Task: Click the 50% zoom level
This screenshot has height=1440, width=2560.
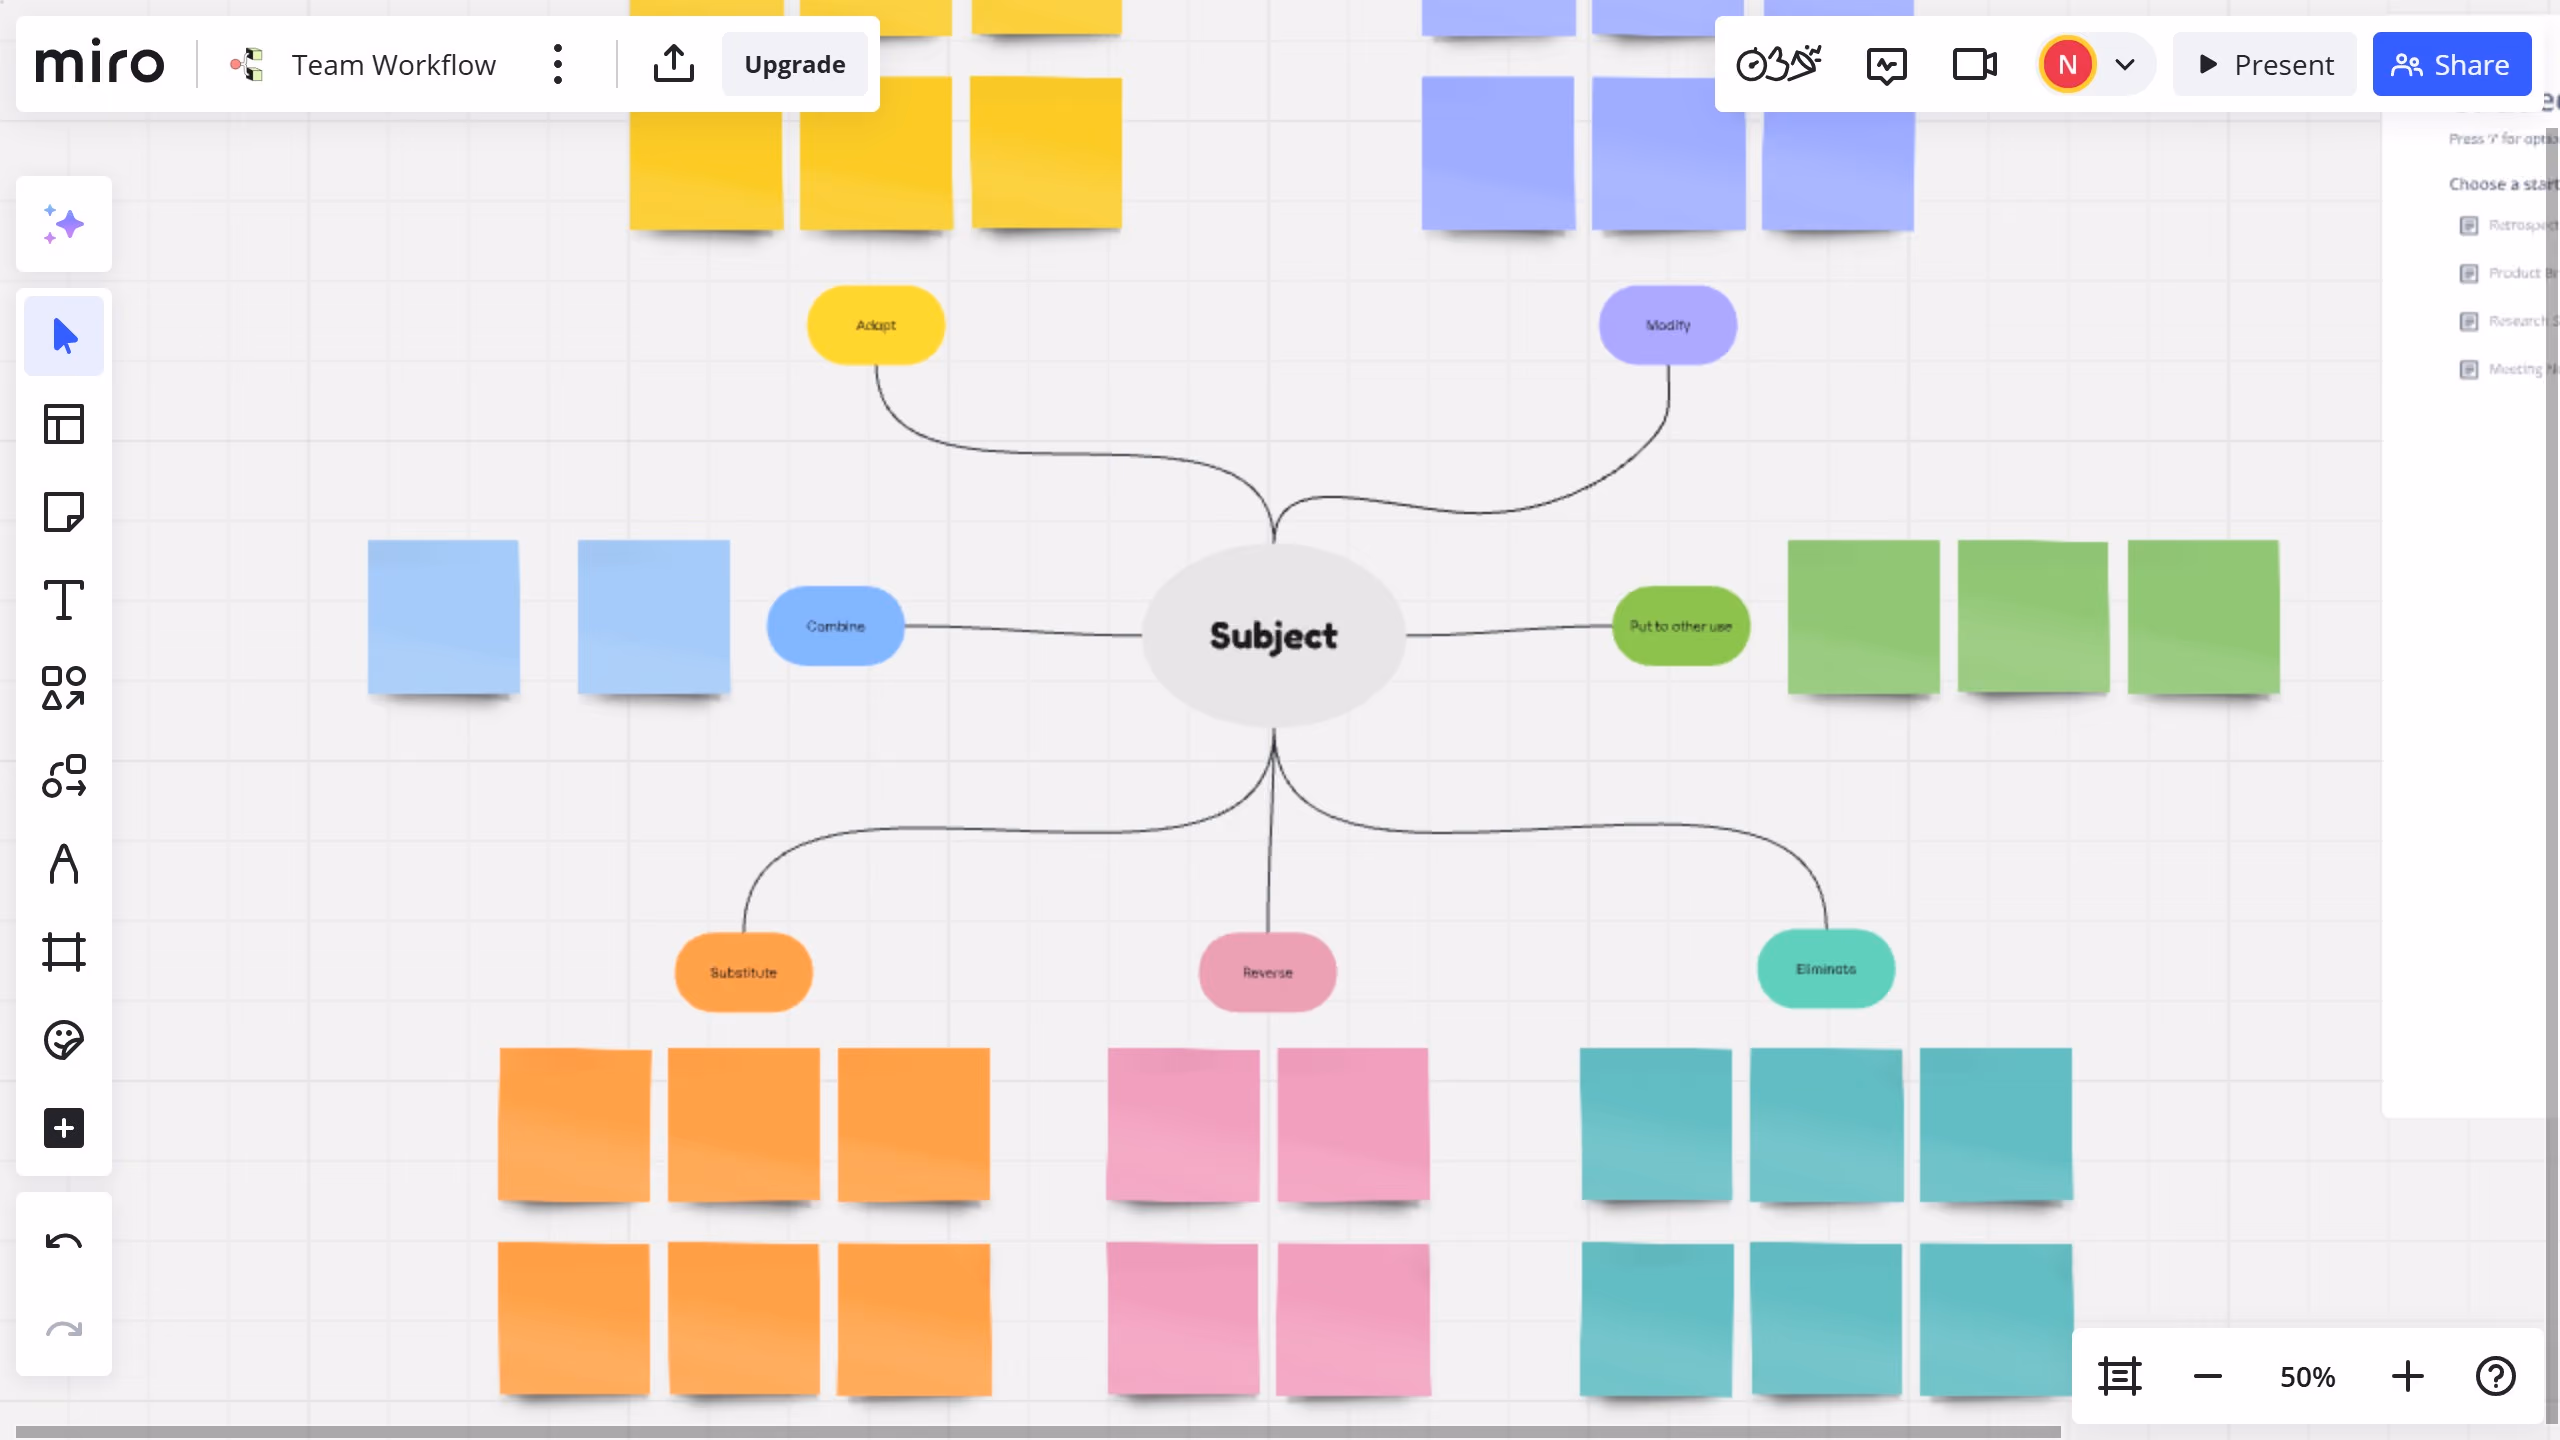Action: [2307, 1377]
